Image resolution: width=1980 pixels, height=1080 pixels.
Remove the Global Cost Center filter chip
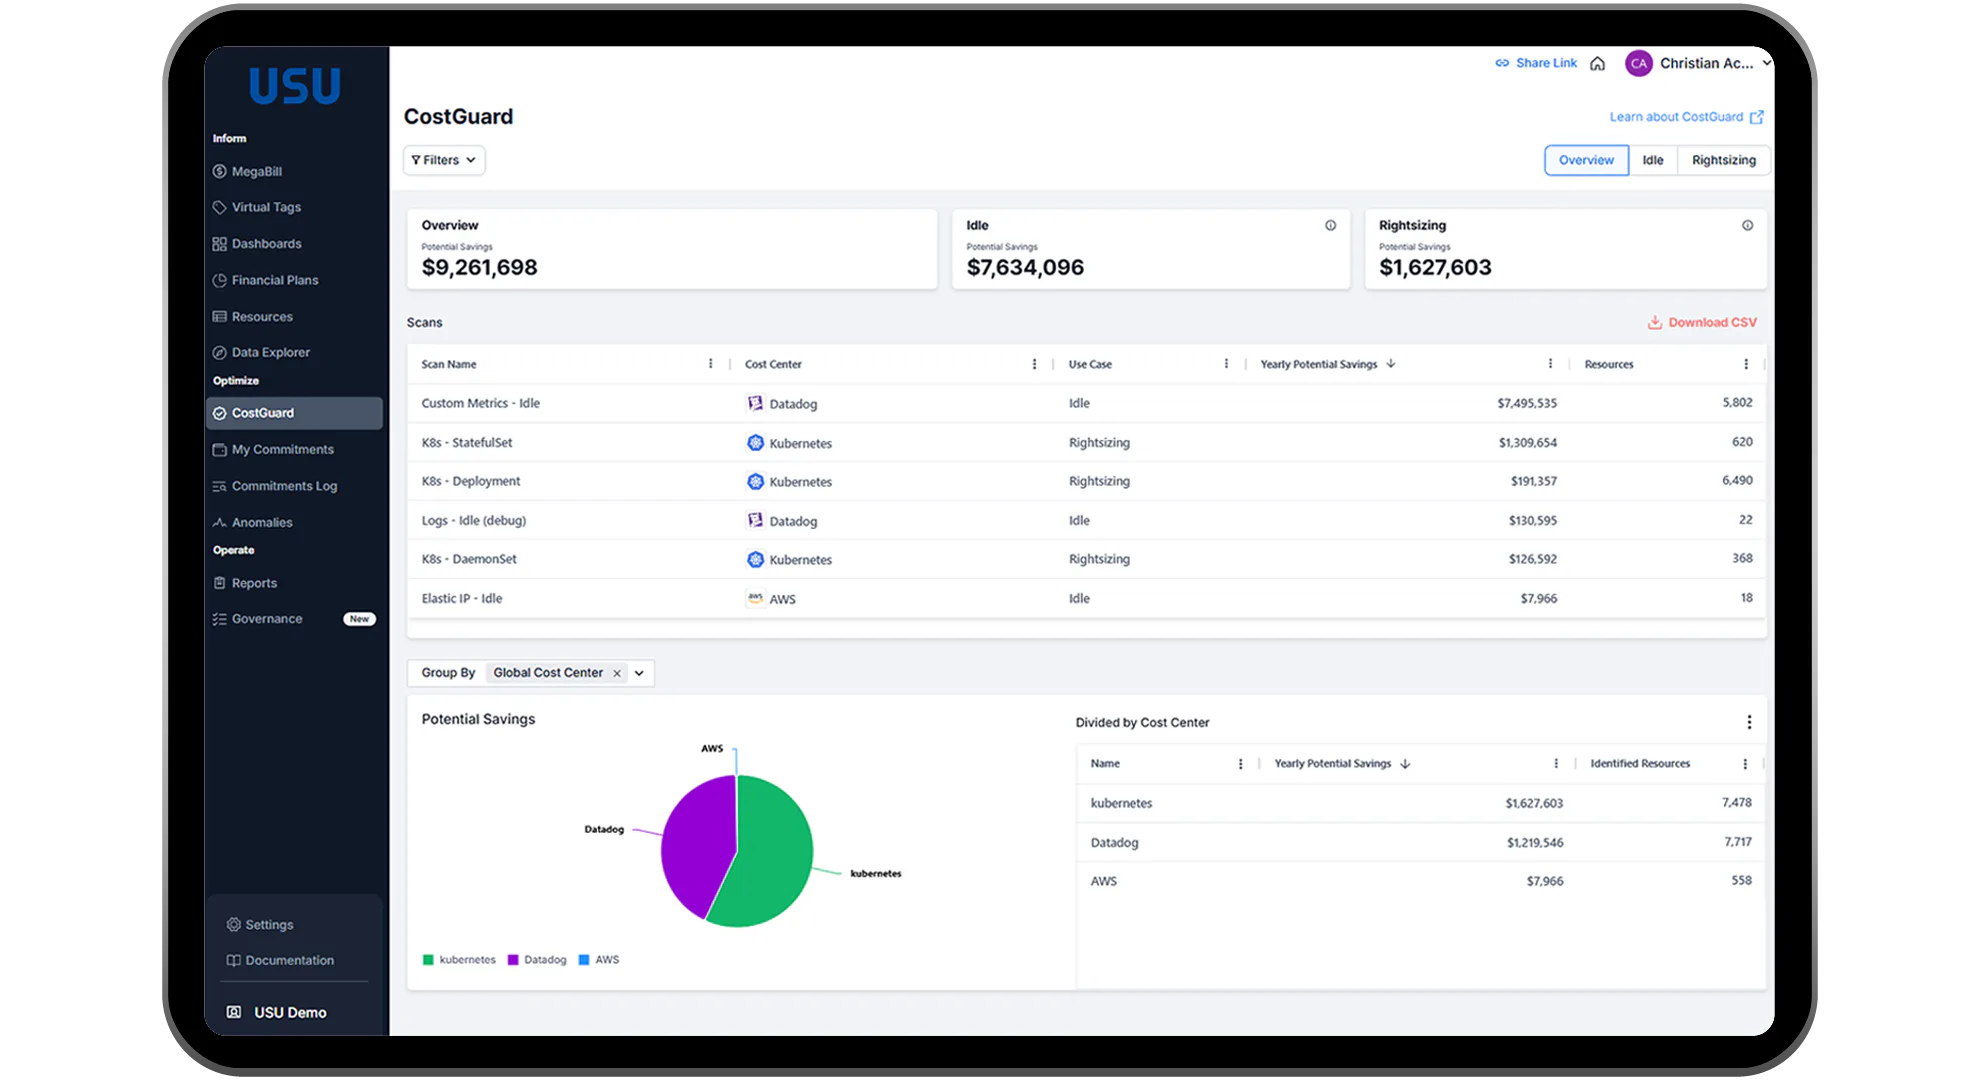pos(617,673)
